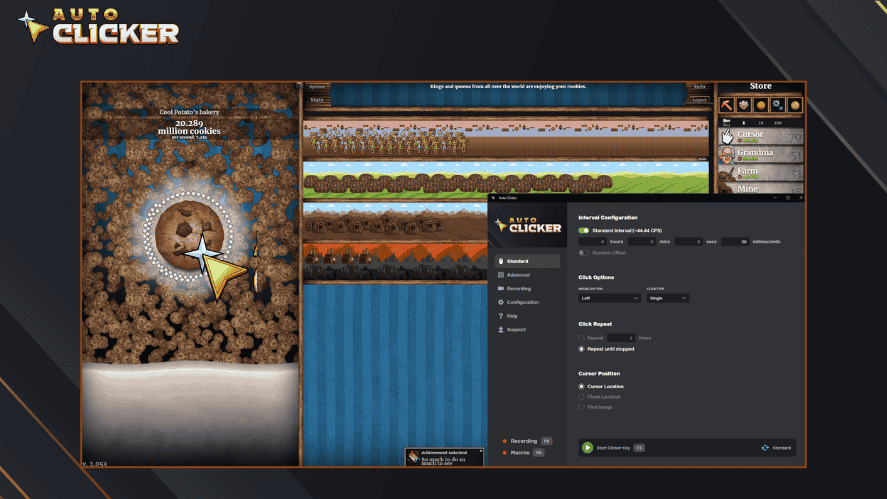
Task: Click the question mark icon beside Help
Action: pyautogui.click(x=501, y=316)
